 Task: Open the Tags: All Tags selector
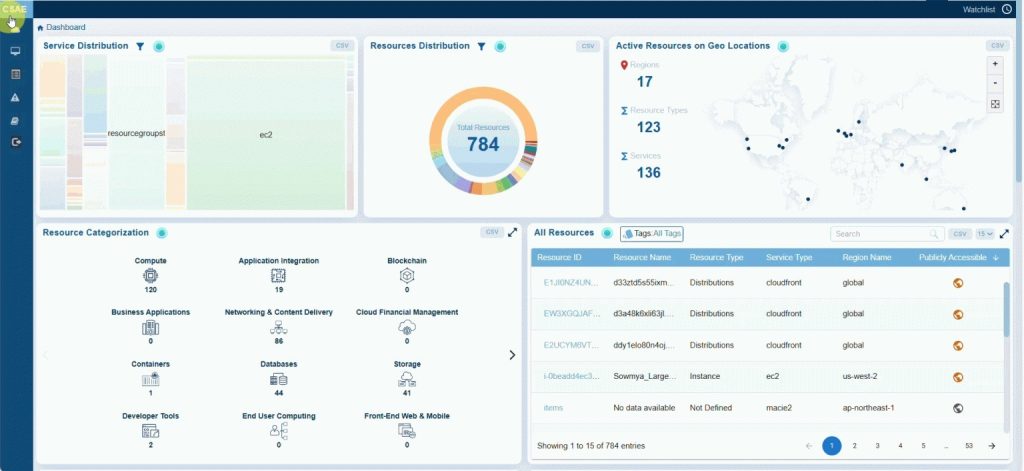click(651, 233)
